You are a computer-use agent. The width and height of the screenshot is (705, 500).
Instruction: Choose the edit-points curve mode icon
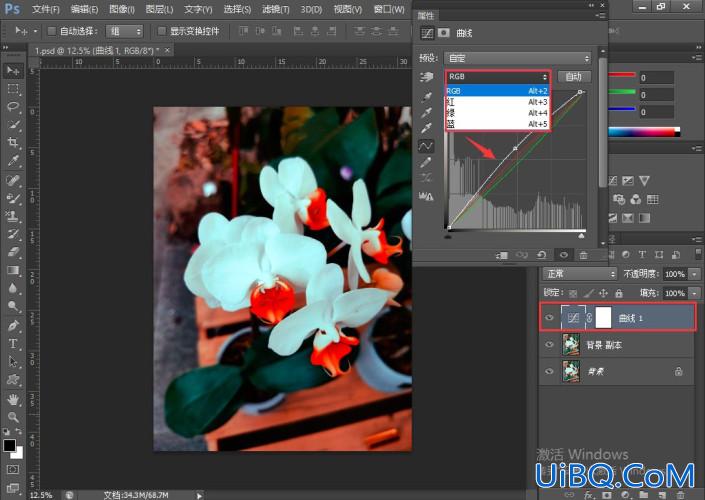point(426,146)
